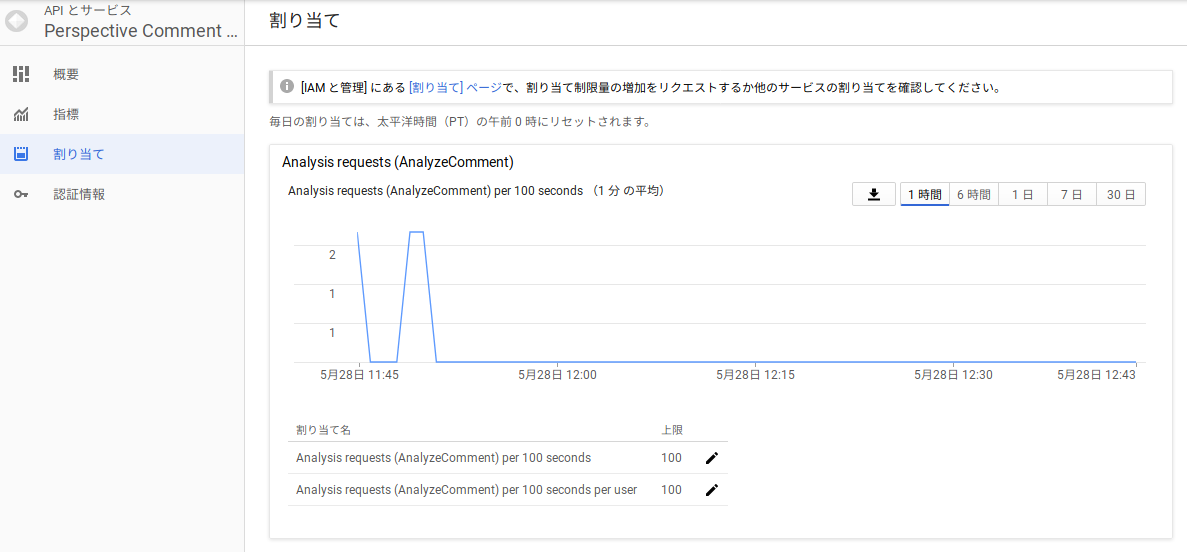Click the second peak on the line chart
The height and width of the screenshot is (552, 1187).
point(417,232)
